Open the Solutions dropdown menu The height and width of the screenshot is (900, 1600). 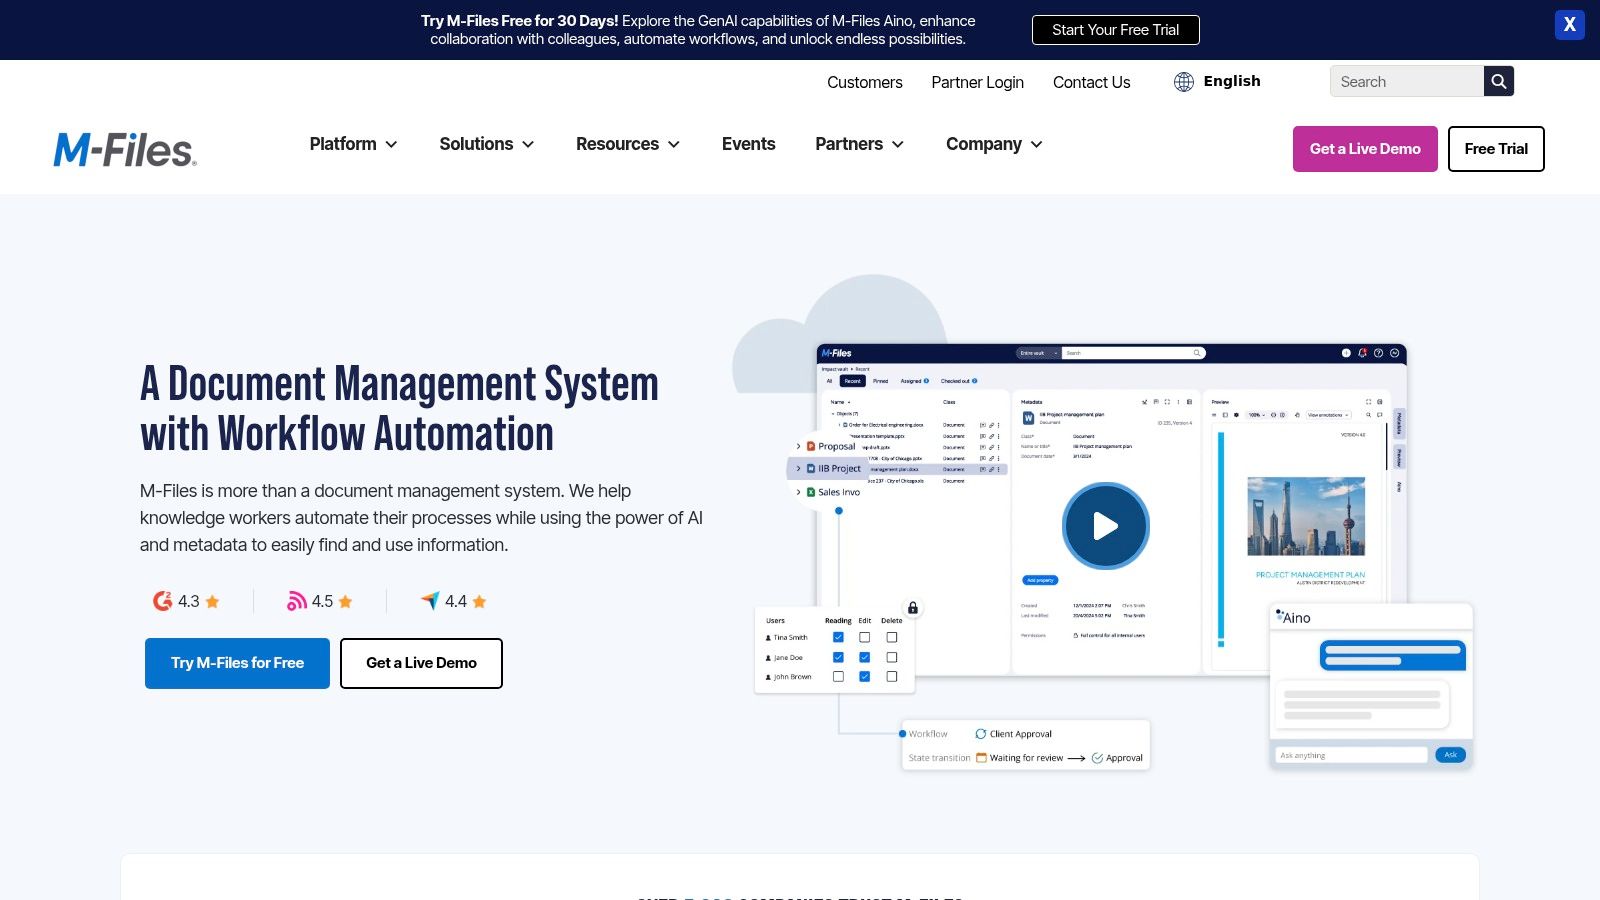486,144
